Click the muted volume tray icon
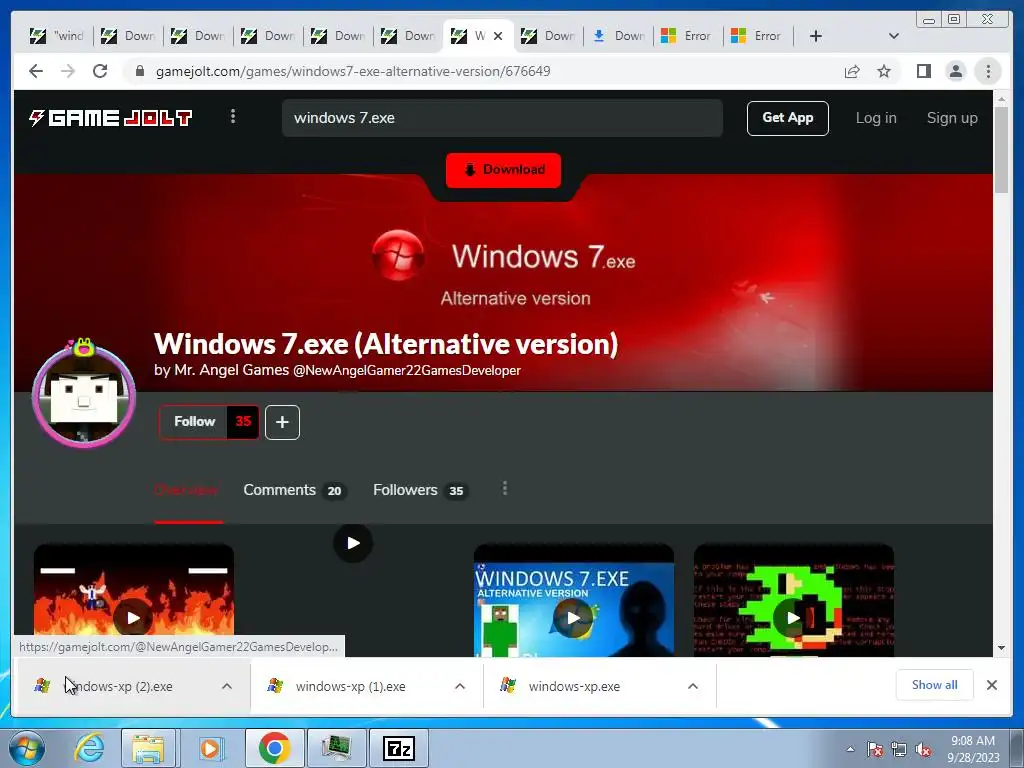The image size is (1024, 768). [923, 749]
